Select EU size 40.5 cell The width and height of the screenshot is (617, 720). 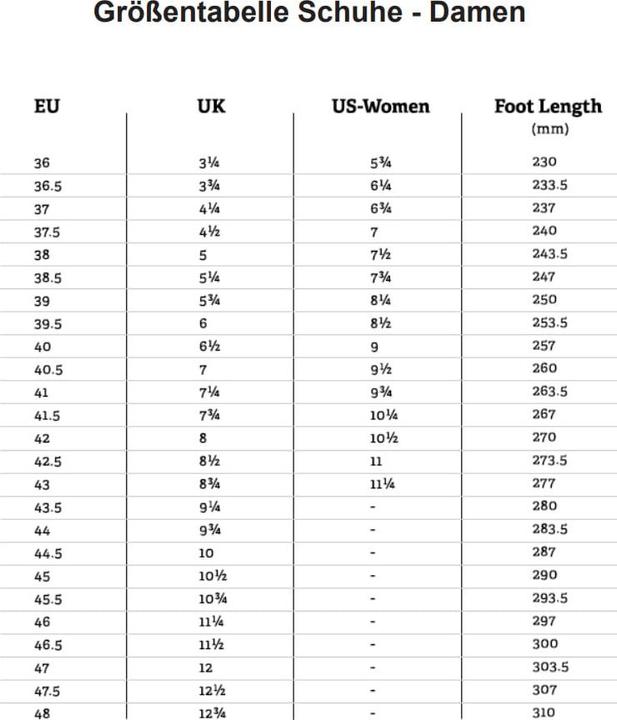click(x=48, y=370)
